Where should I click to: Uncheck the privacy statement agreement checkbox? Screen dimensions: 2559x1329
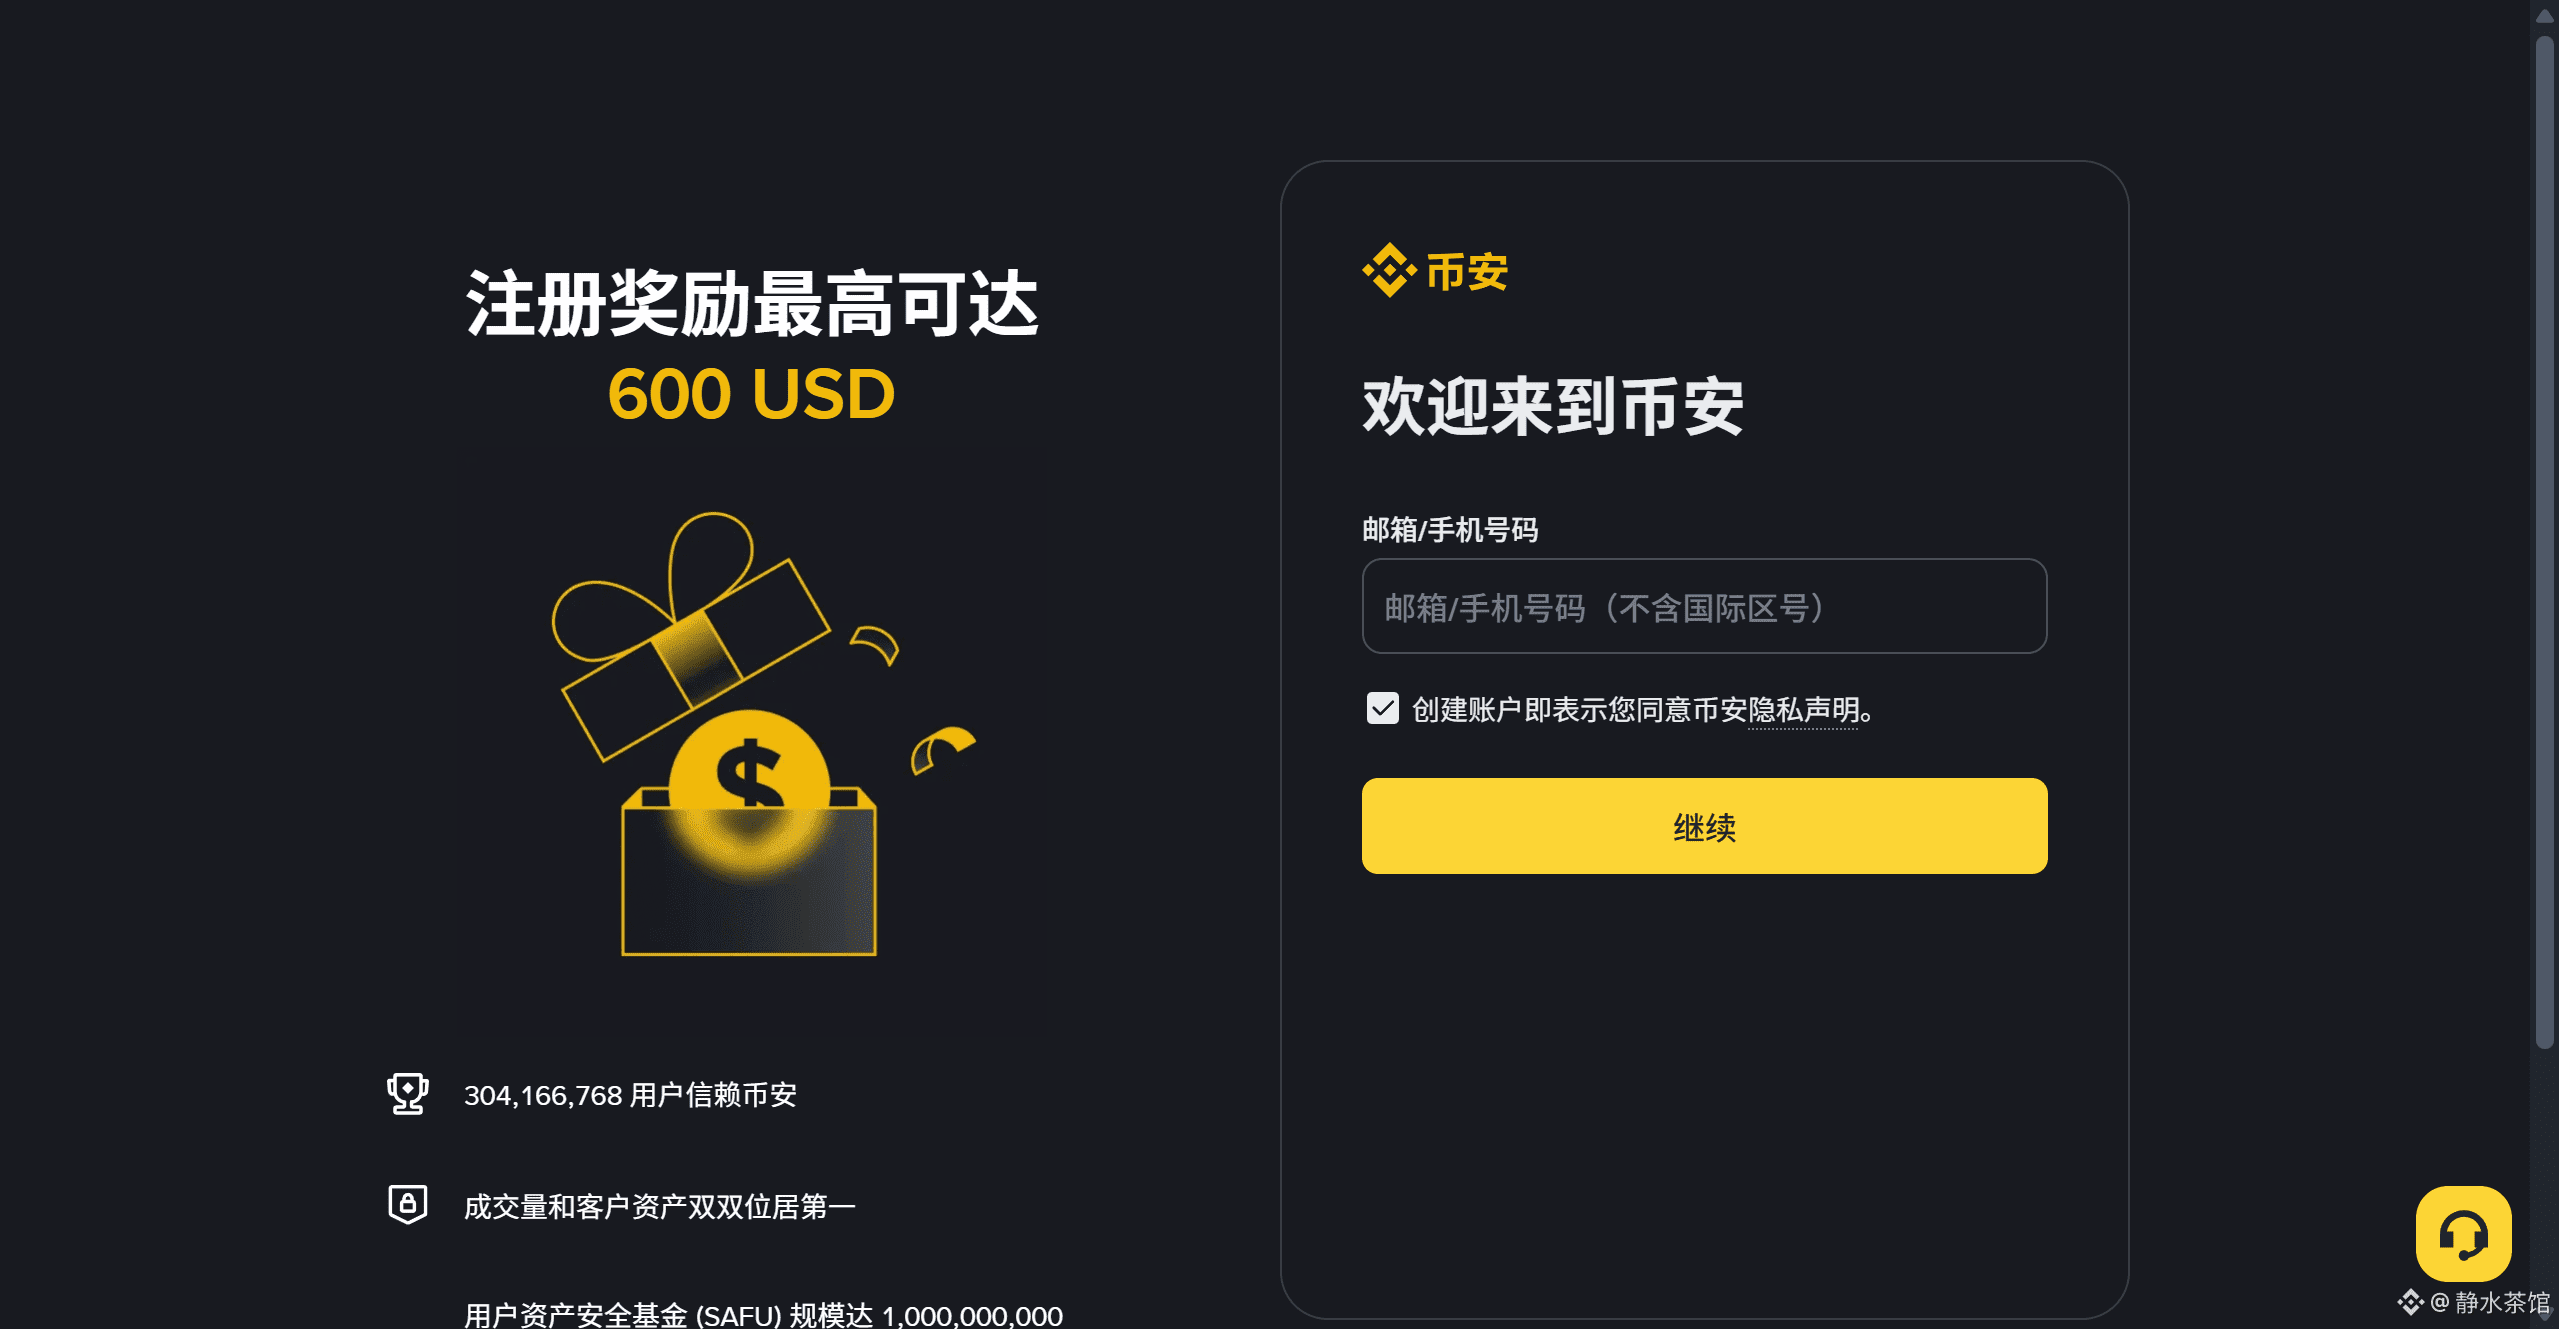tap(1383, 708)
